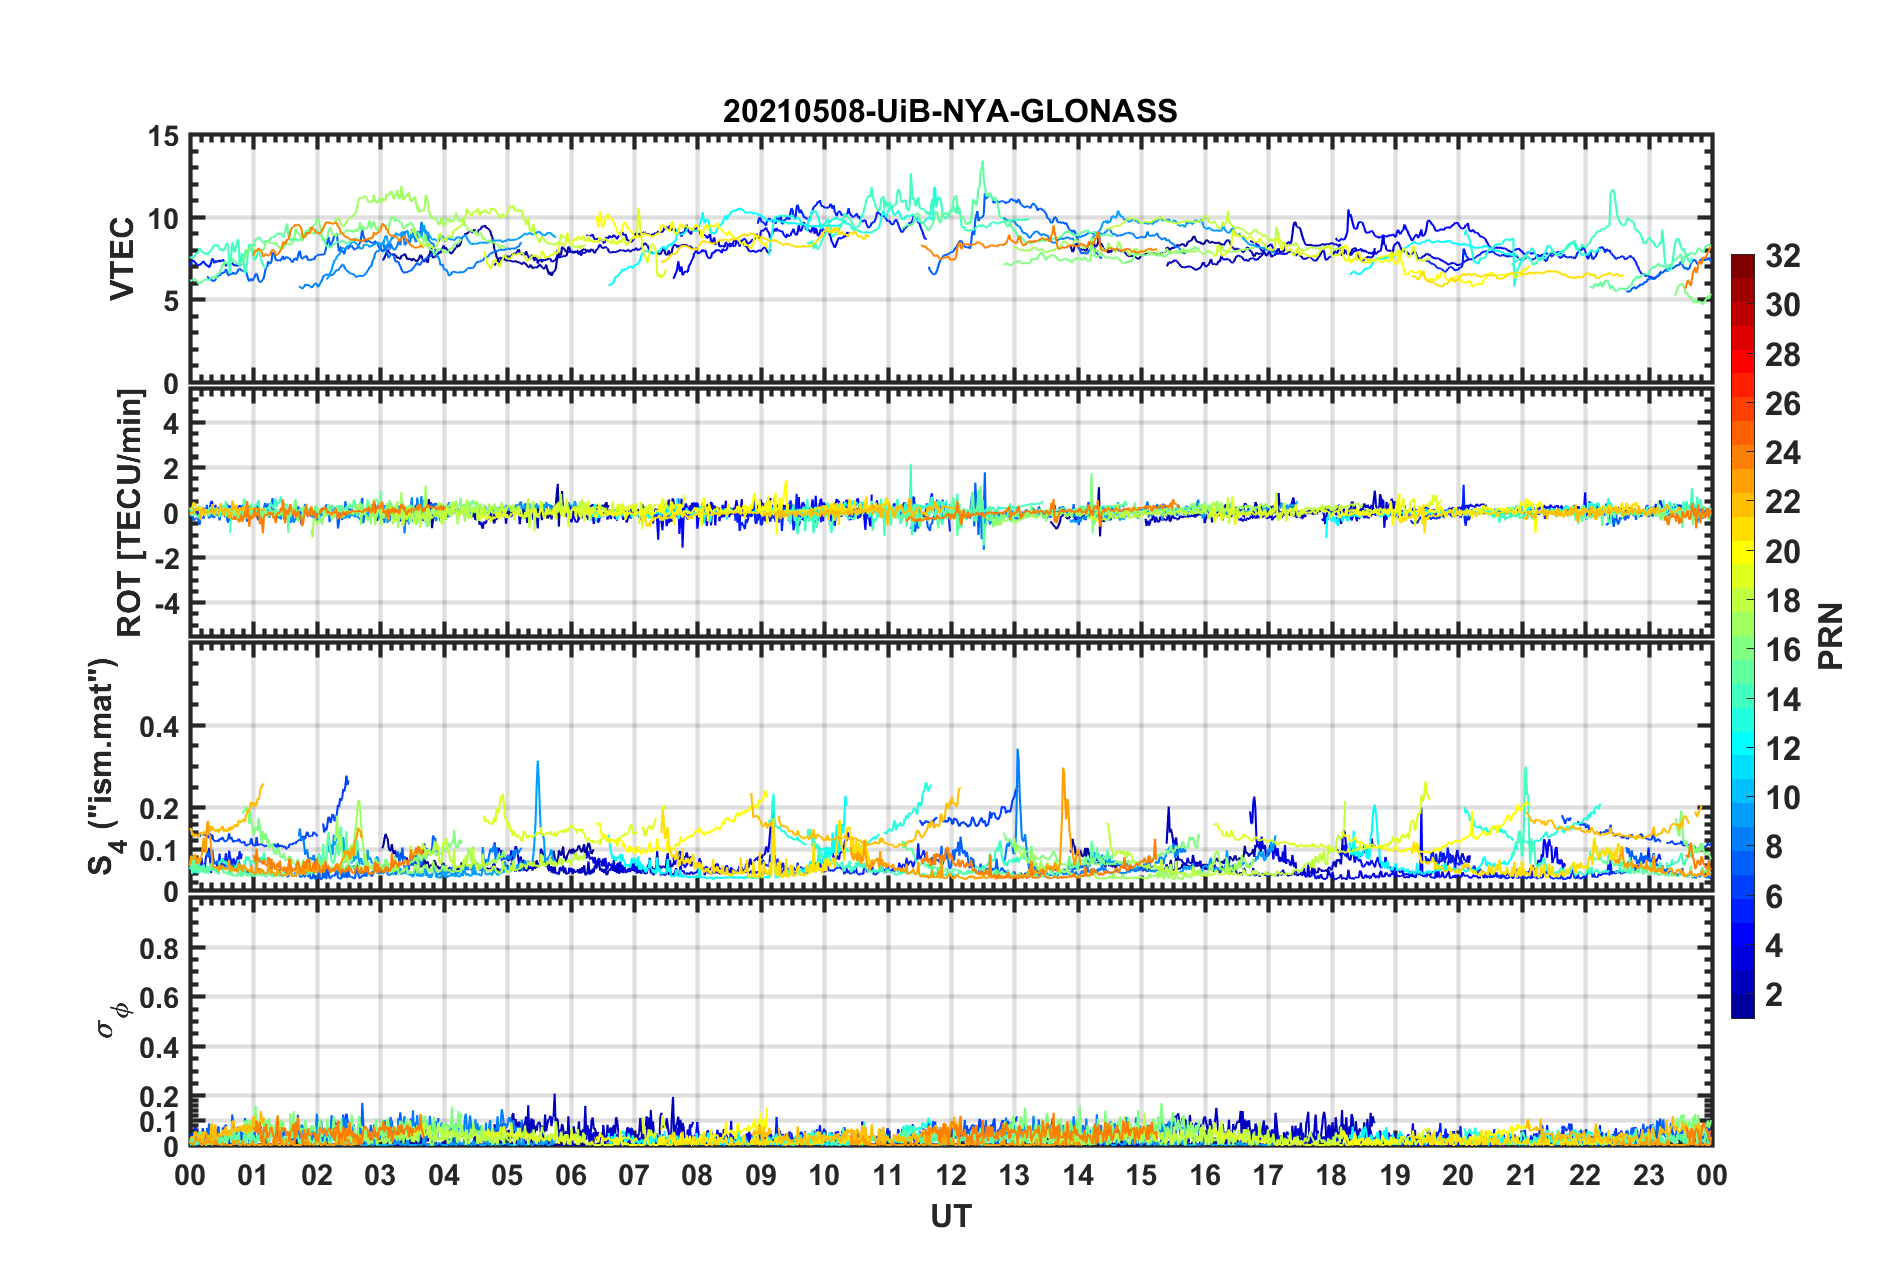Click the ROT [TECU/min] axis label
Screen dimensions: 1902x1272
click(x=129, y=513)
